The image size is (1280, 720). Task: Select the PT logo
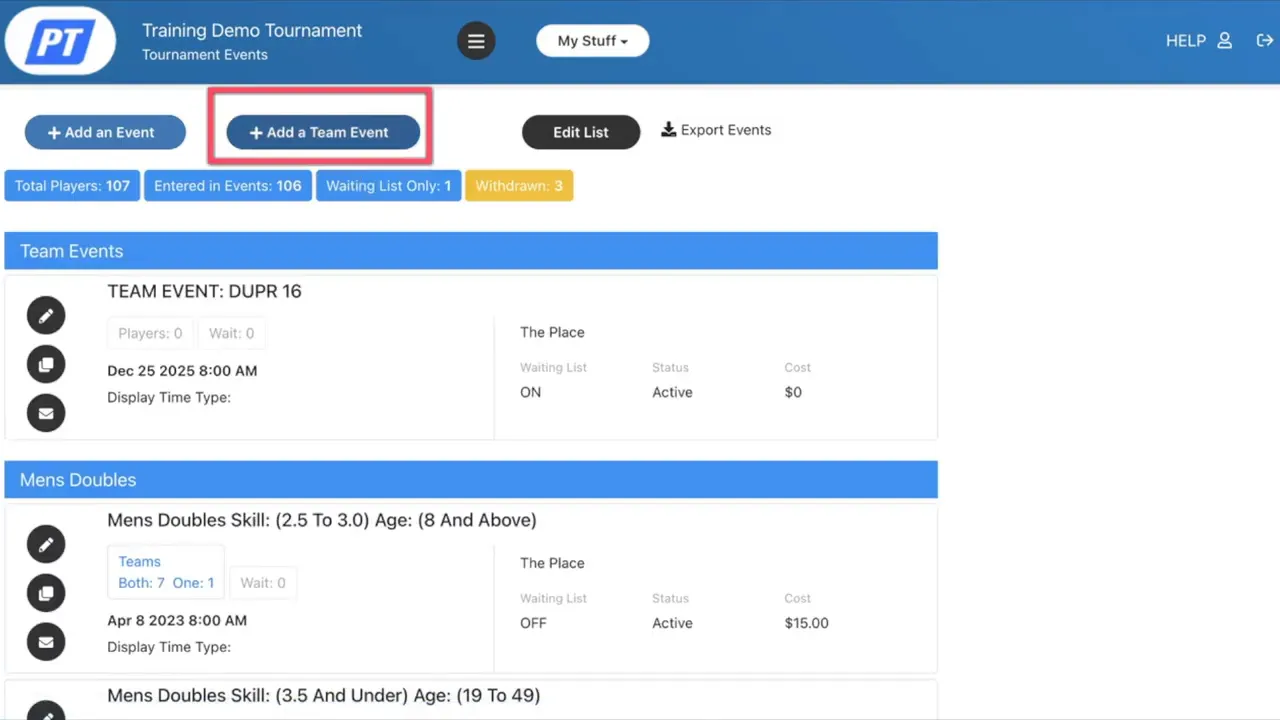pos(60,40)
